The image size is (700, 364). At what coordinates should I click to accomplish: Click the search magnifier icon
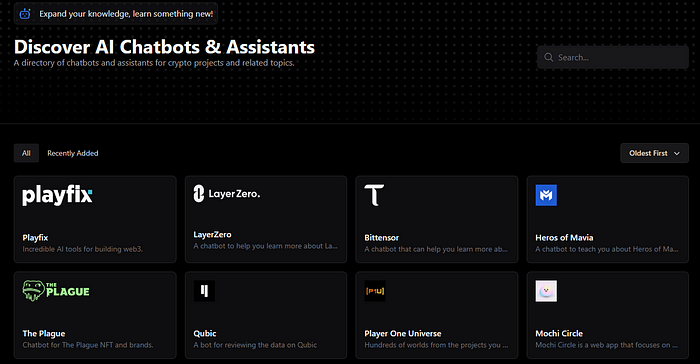(x=549, y=57)
